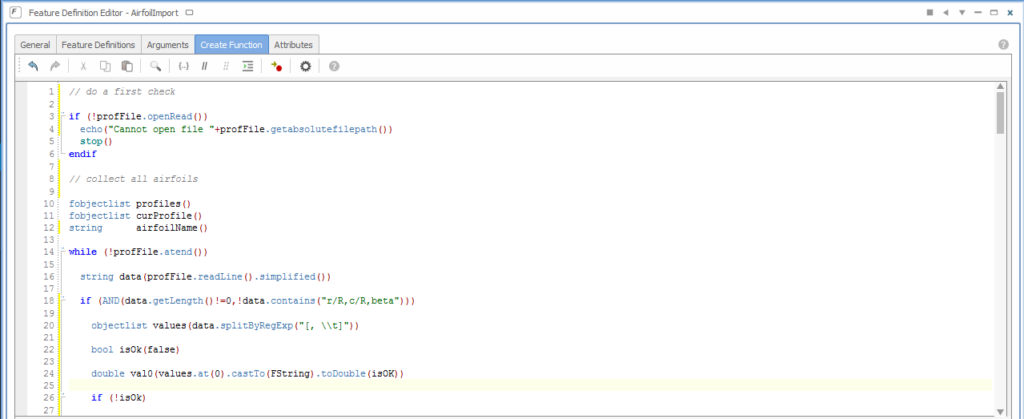Click the gray help icon at far right
The width and height of the screenshot is (1024, 419).
(x=1003, y=45)
